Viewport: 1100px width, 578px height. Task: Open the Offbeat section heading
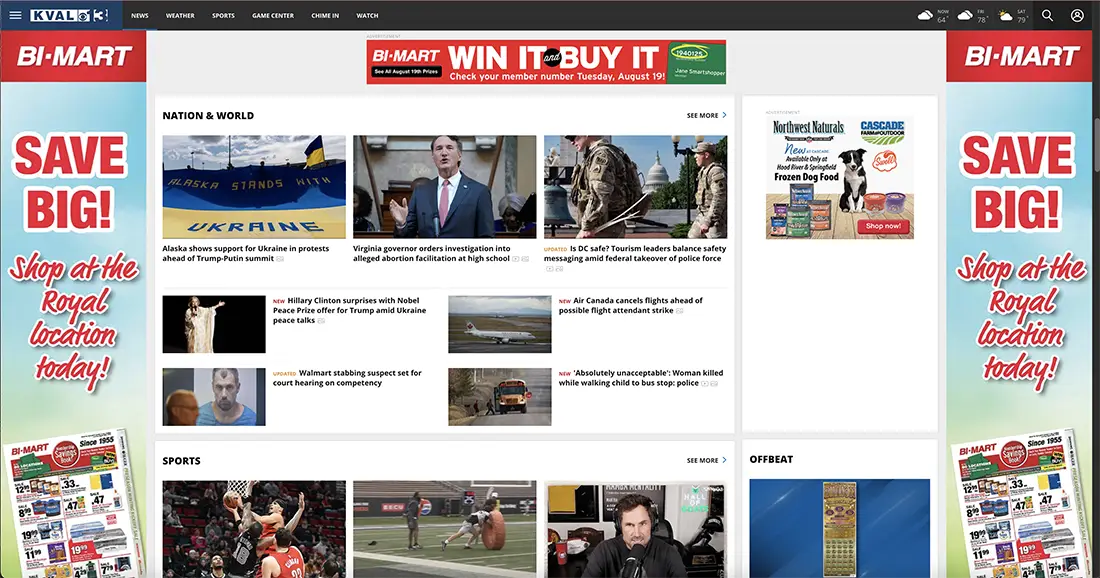pos(771,459)
